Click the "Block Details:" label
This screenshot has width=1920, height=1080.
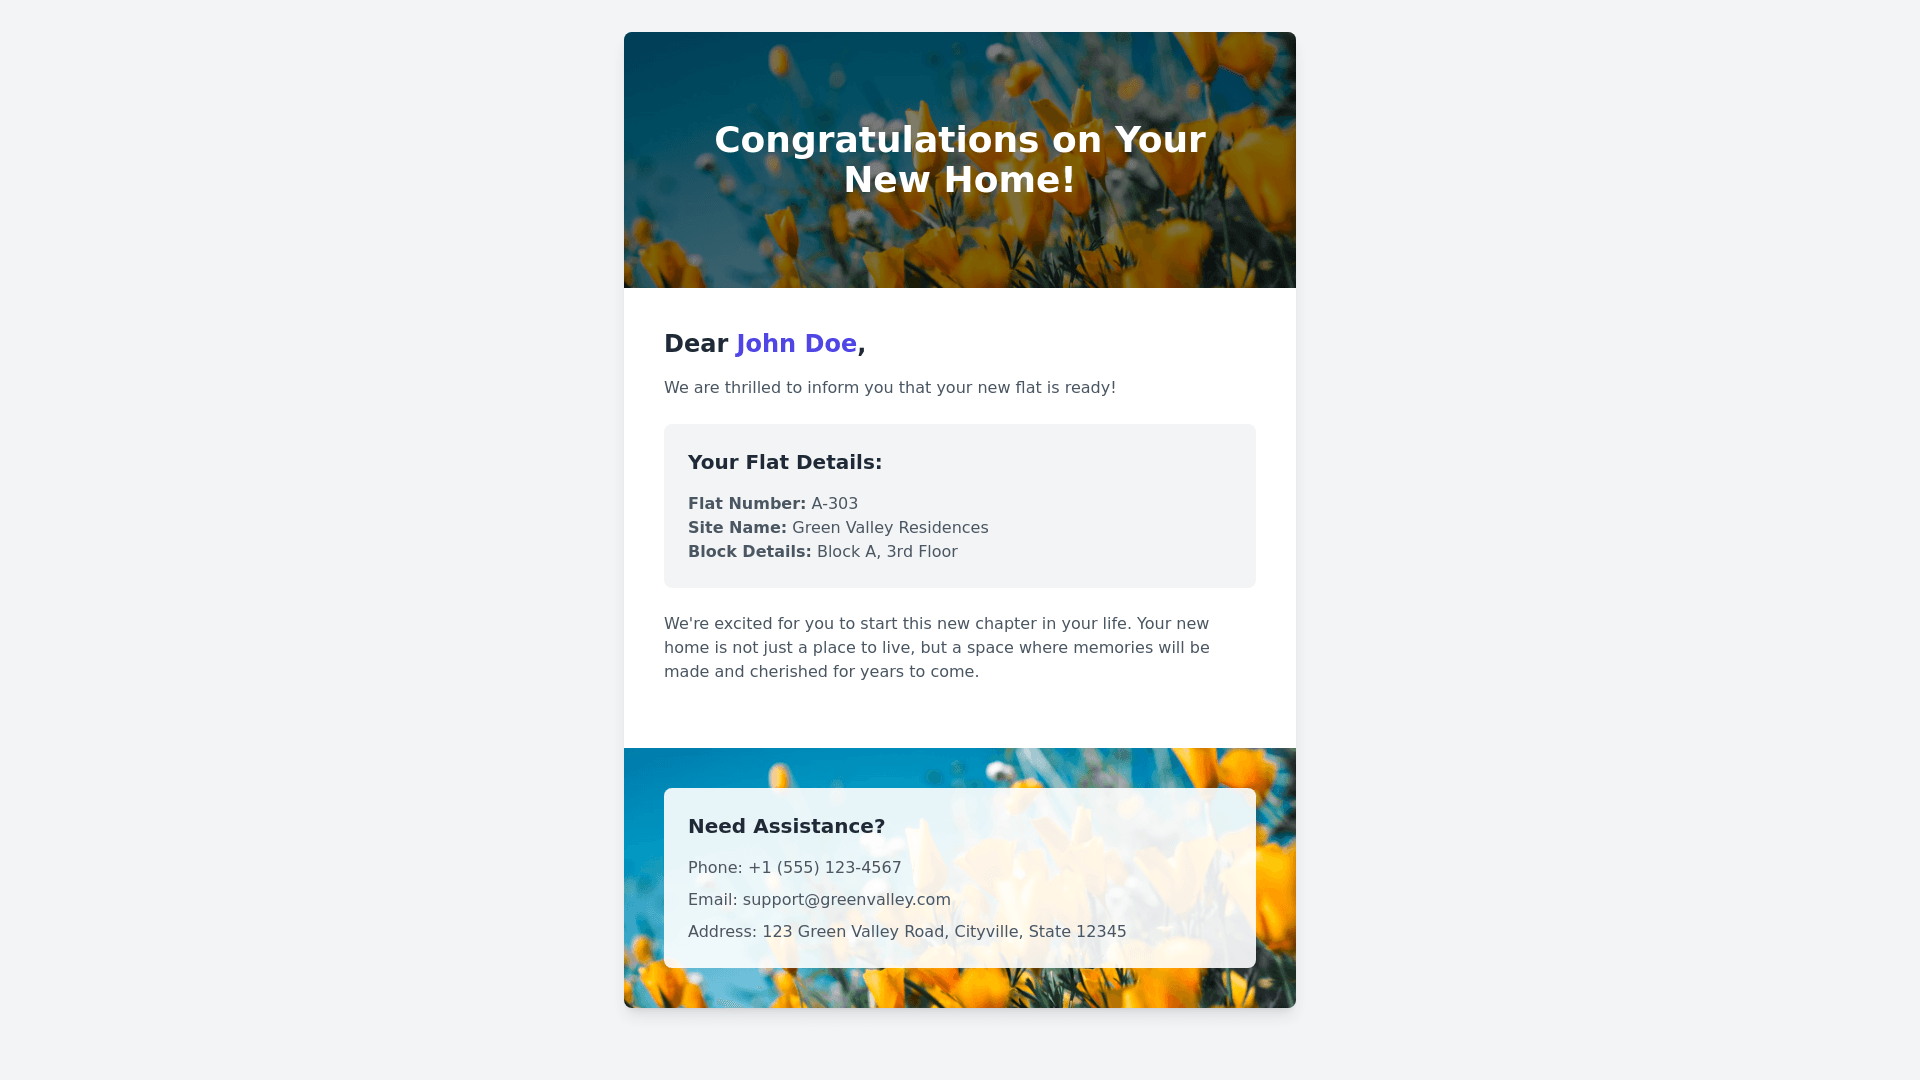tap(749, 552)
